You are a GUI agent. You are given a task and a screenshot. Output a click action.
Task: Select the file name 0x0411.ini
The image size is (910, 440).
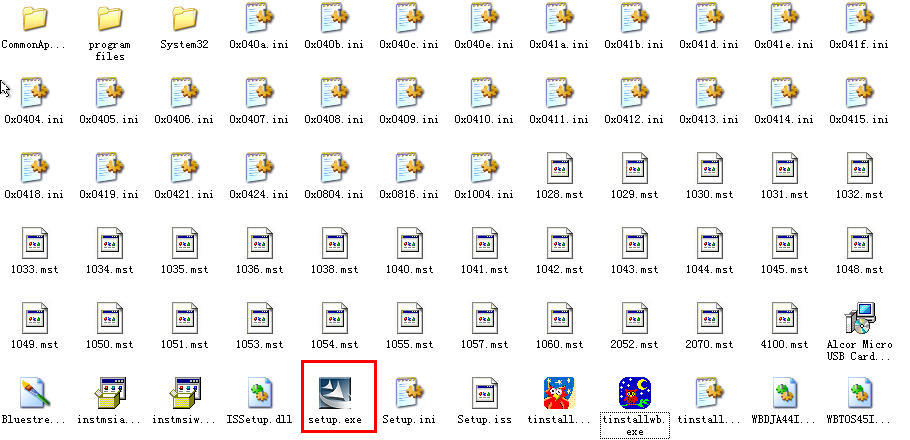(x=559, y=120)
